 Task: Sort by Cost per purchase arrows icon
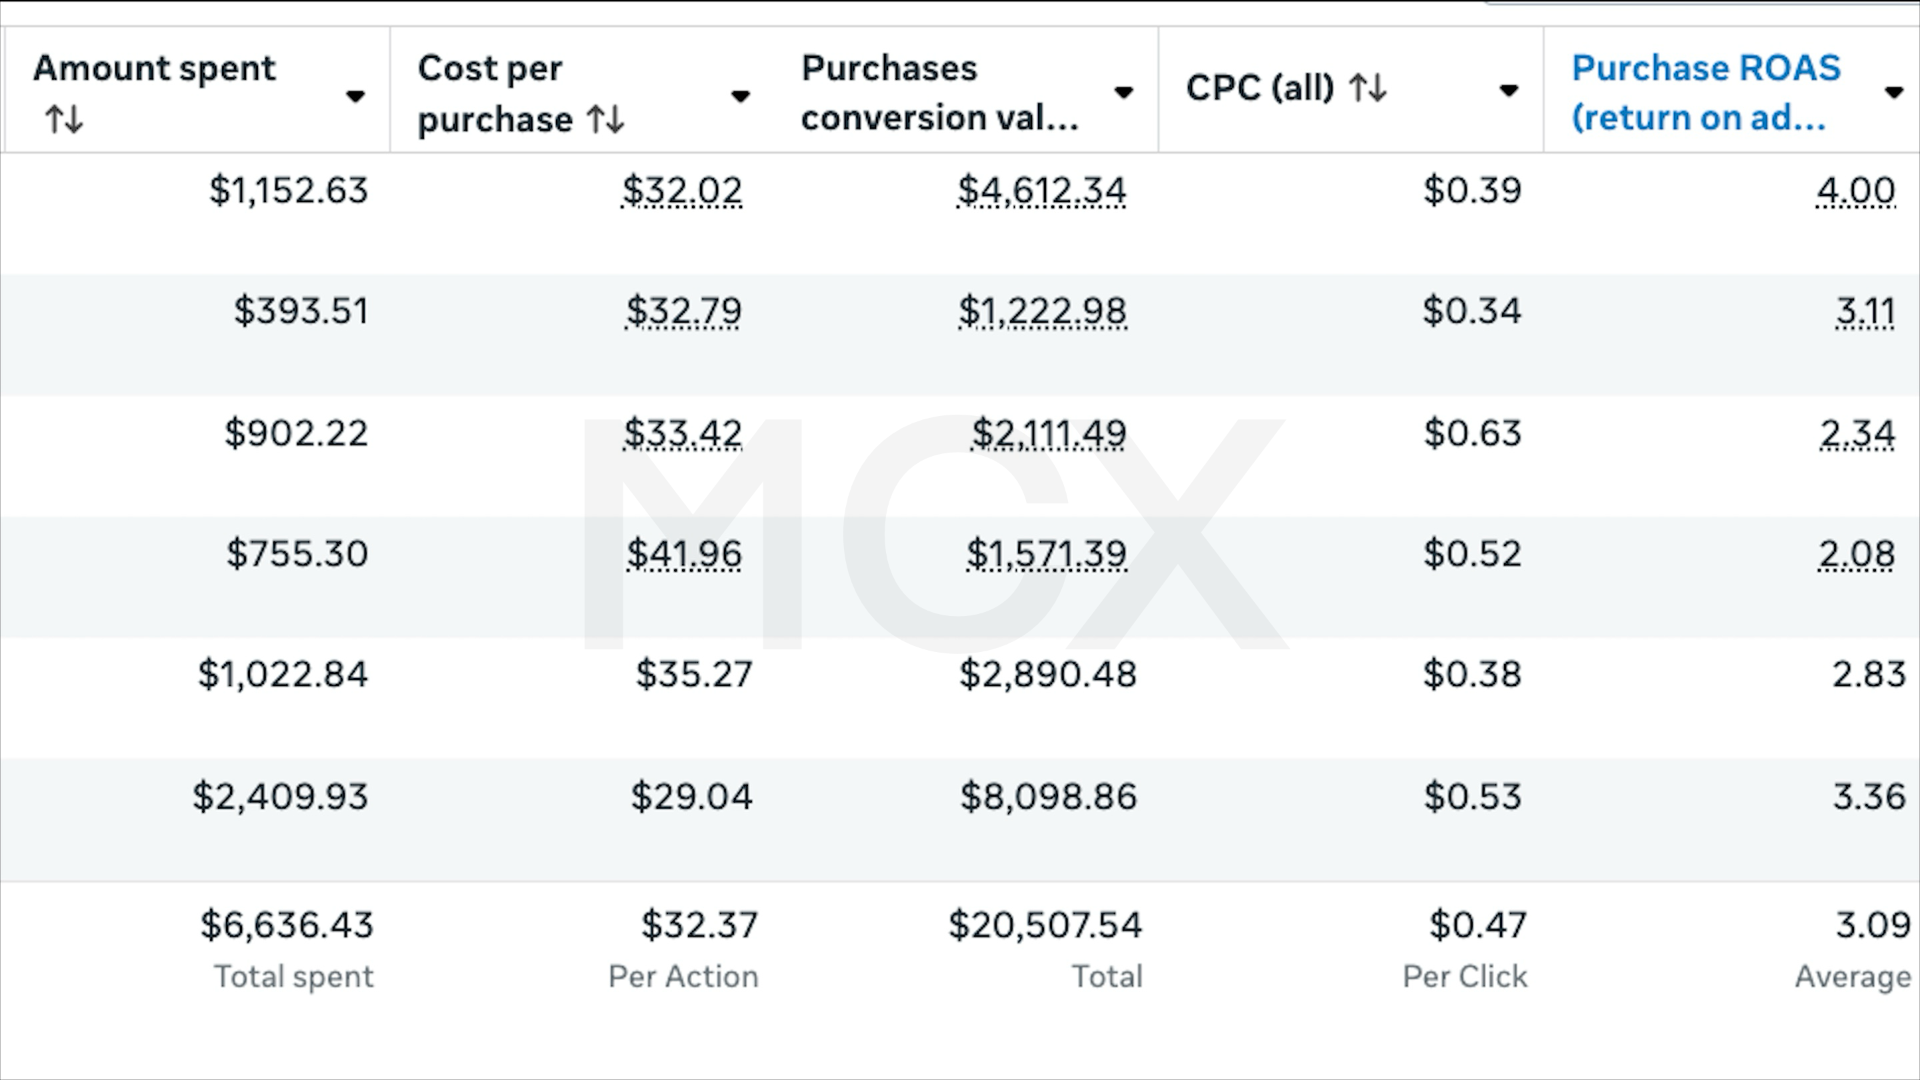[606, 120]
